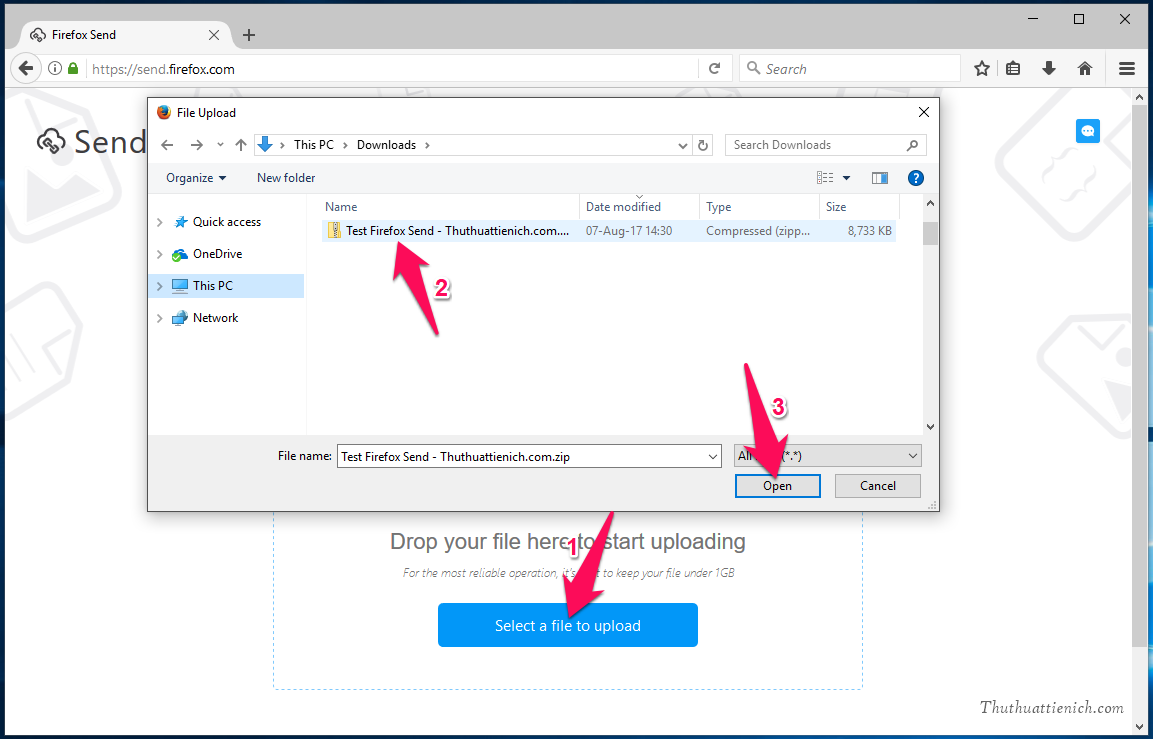
Task: Close the File Upload dialog
Action: 924,112
